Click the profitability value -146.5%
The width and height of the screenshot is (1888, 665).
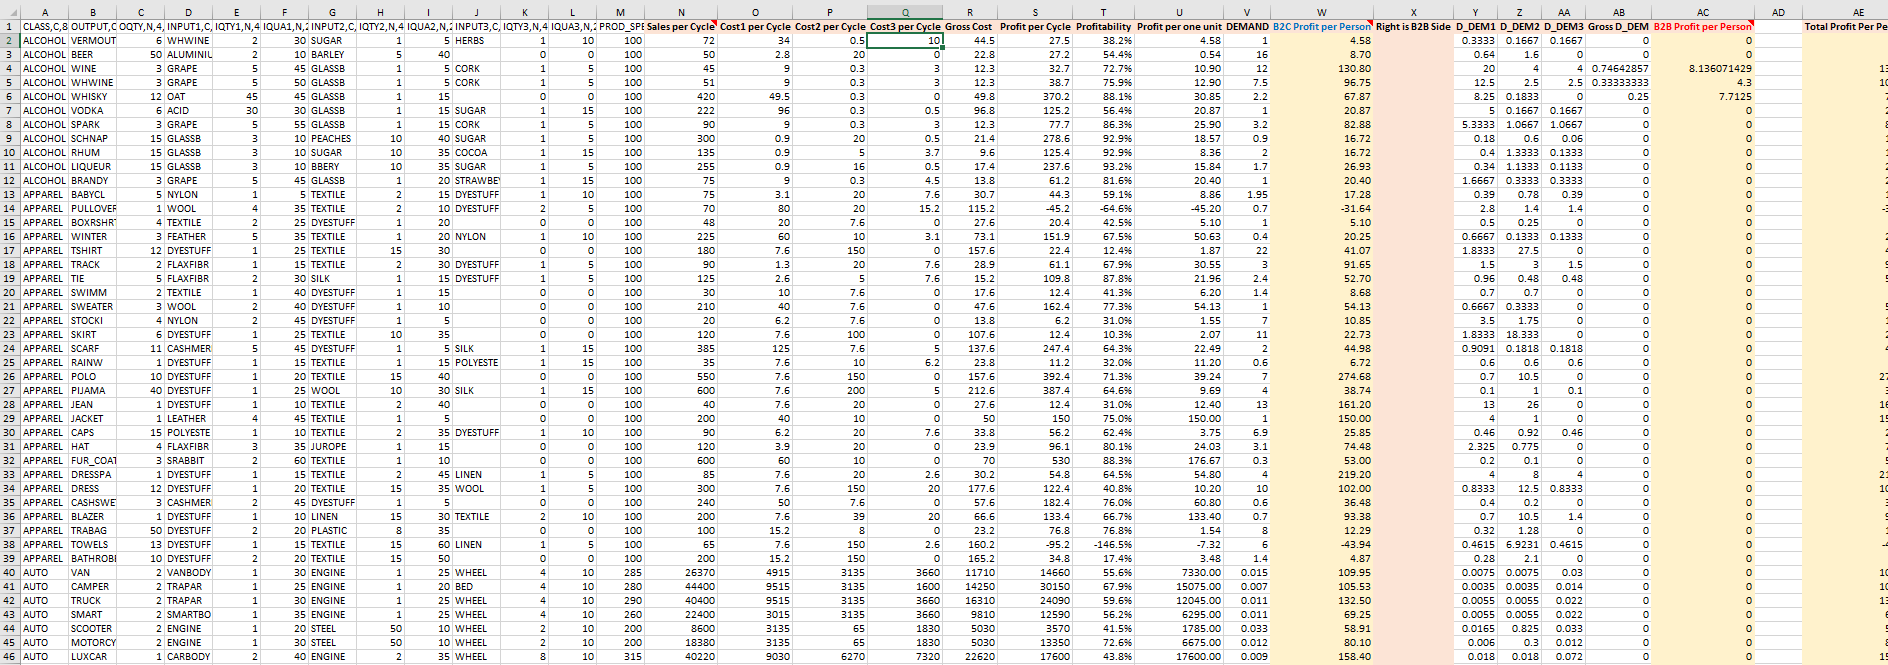click(x=1104, y=545)
